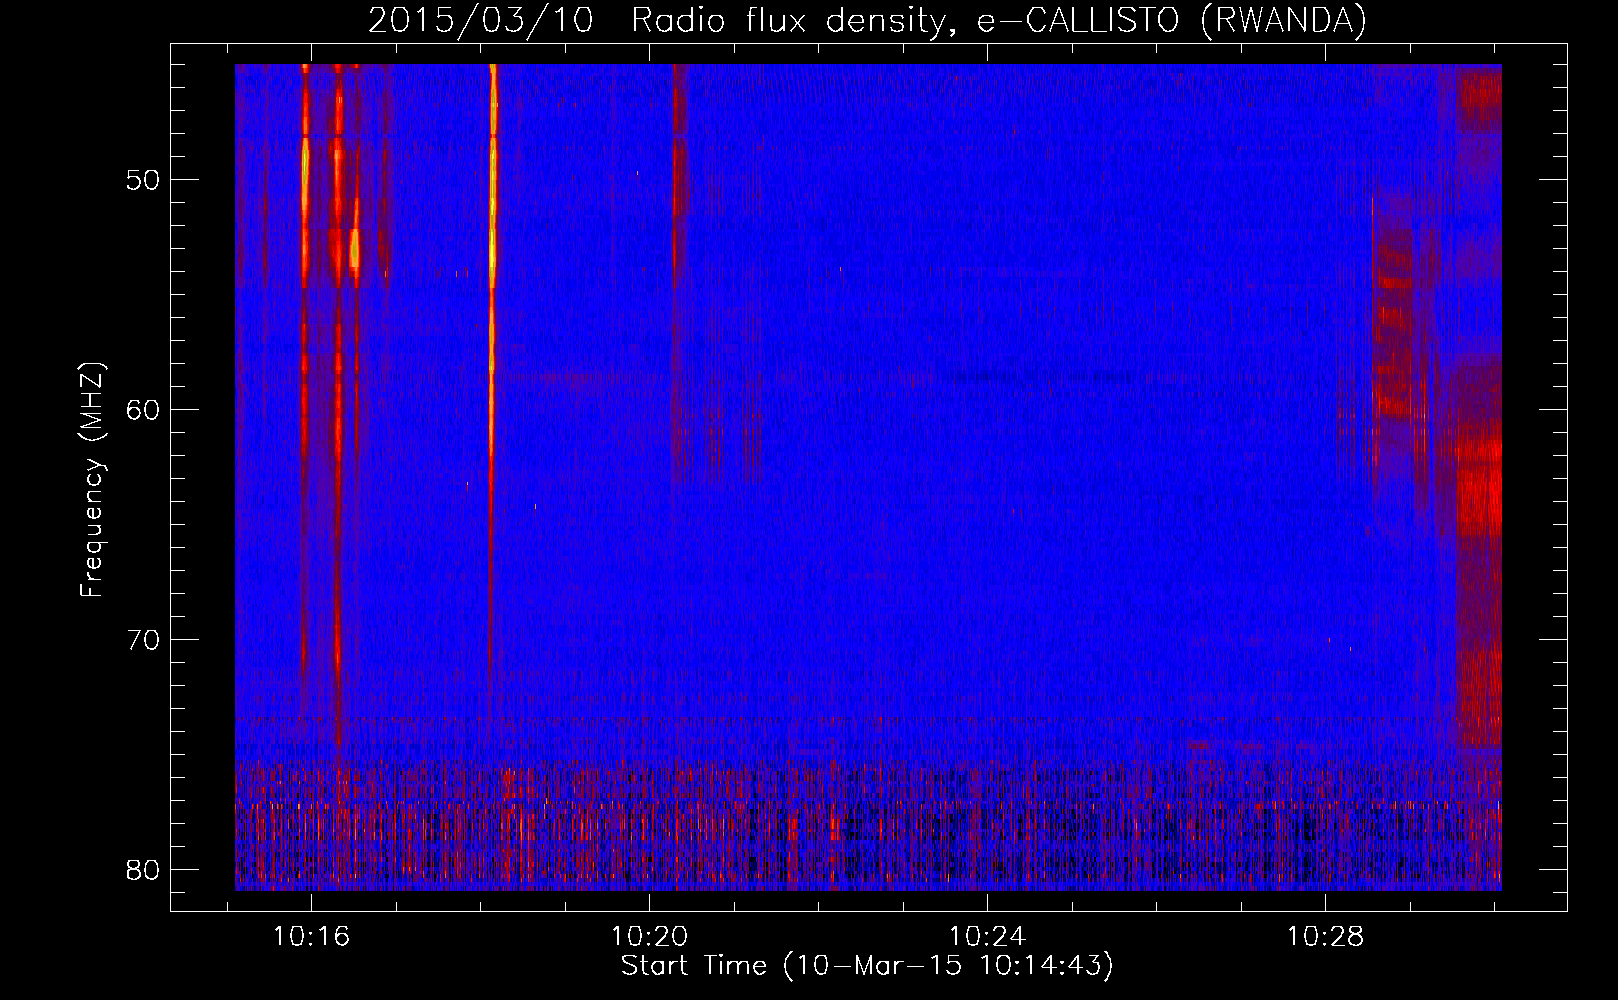The width and height of the screenshot is (1618, 1000).
Task: Click the 10:28 time tick label
Action: (x=1325, y=937)
